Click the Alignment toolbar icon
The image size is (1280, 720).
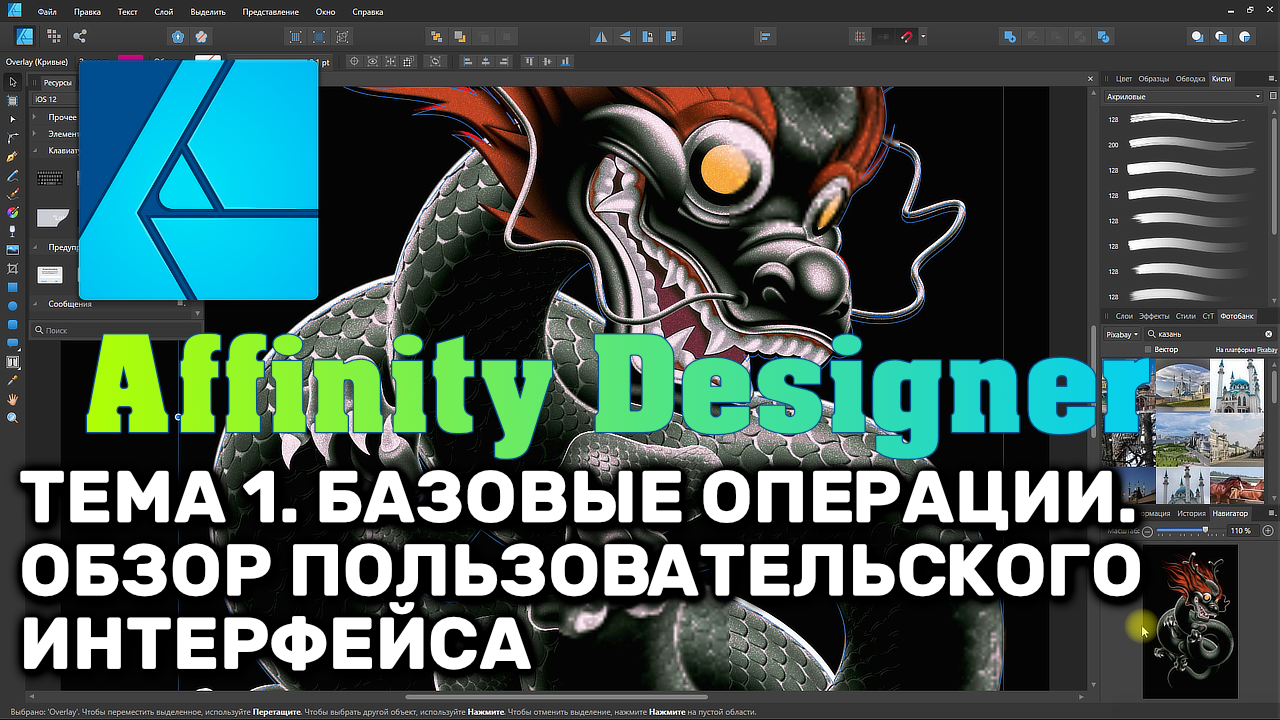766,37
